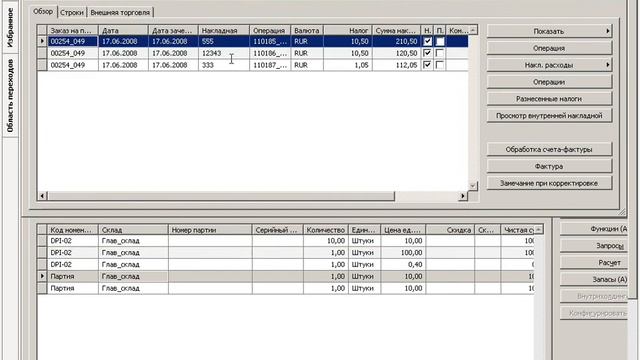640x360 pixels.
Task: Open the Показать menu button
Action: 549,31
